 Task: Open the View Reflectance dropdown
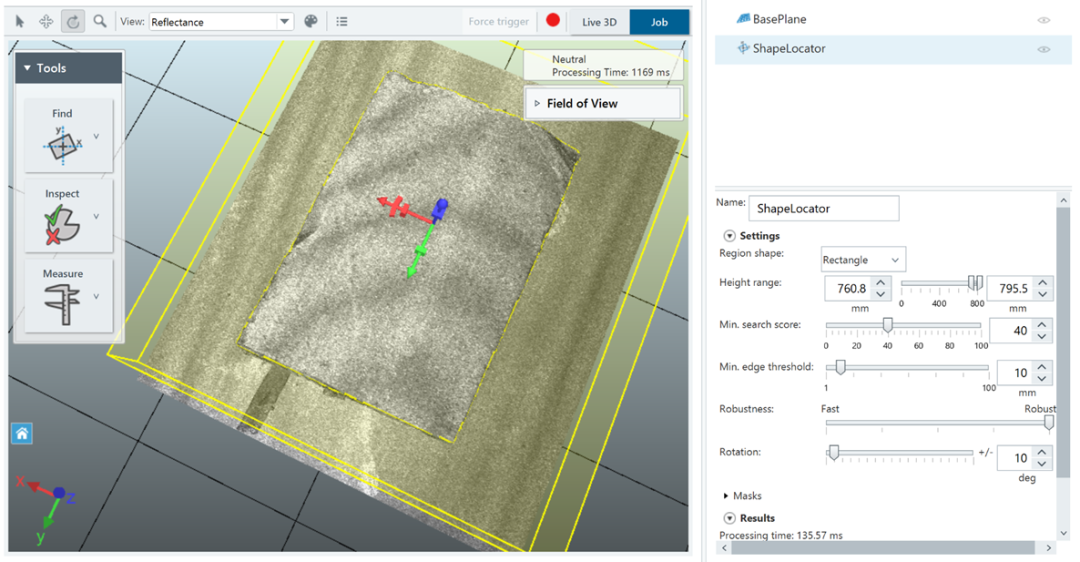[221, 22]
